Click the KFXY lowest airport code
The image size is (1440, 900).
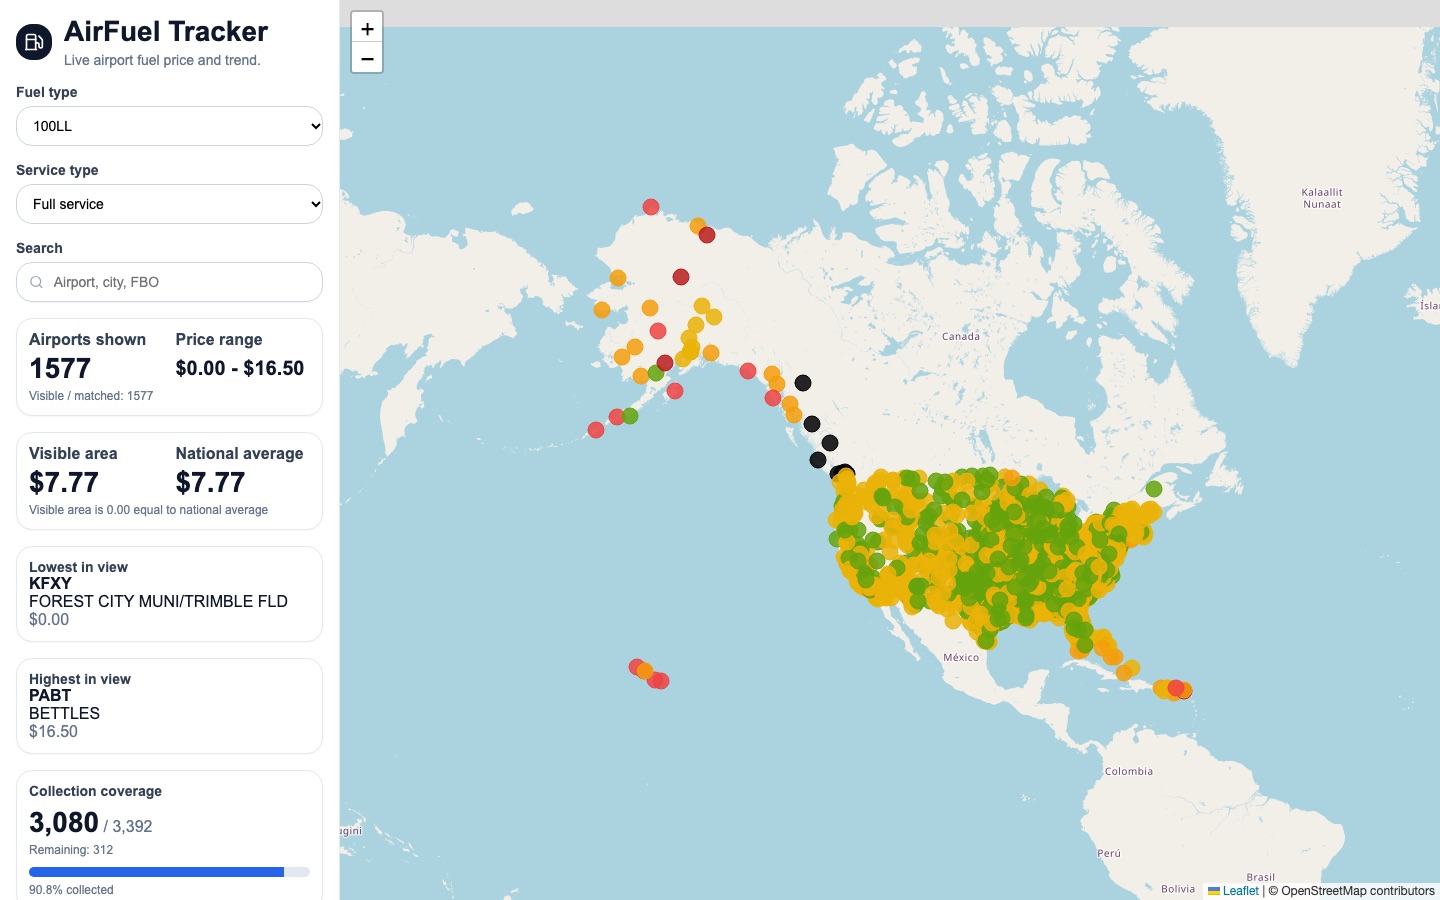[x=50, y=584]
